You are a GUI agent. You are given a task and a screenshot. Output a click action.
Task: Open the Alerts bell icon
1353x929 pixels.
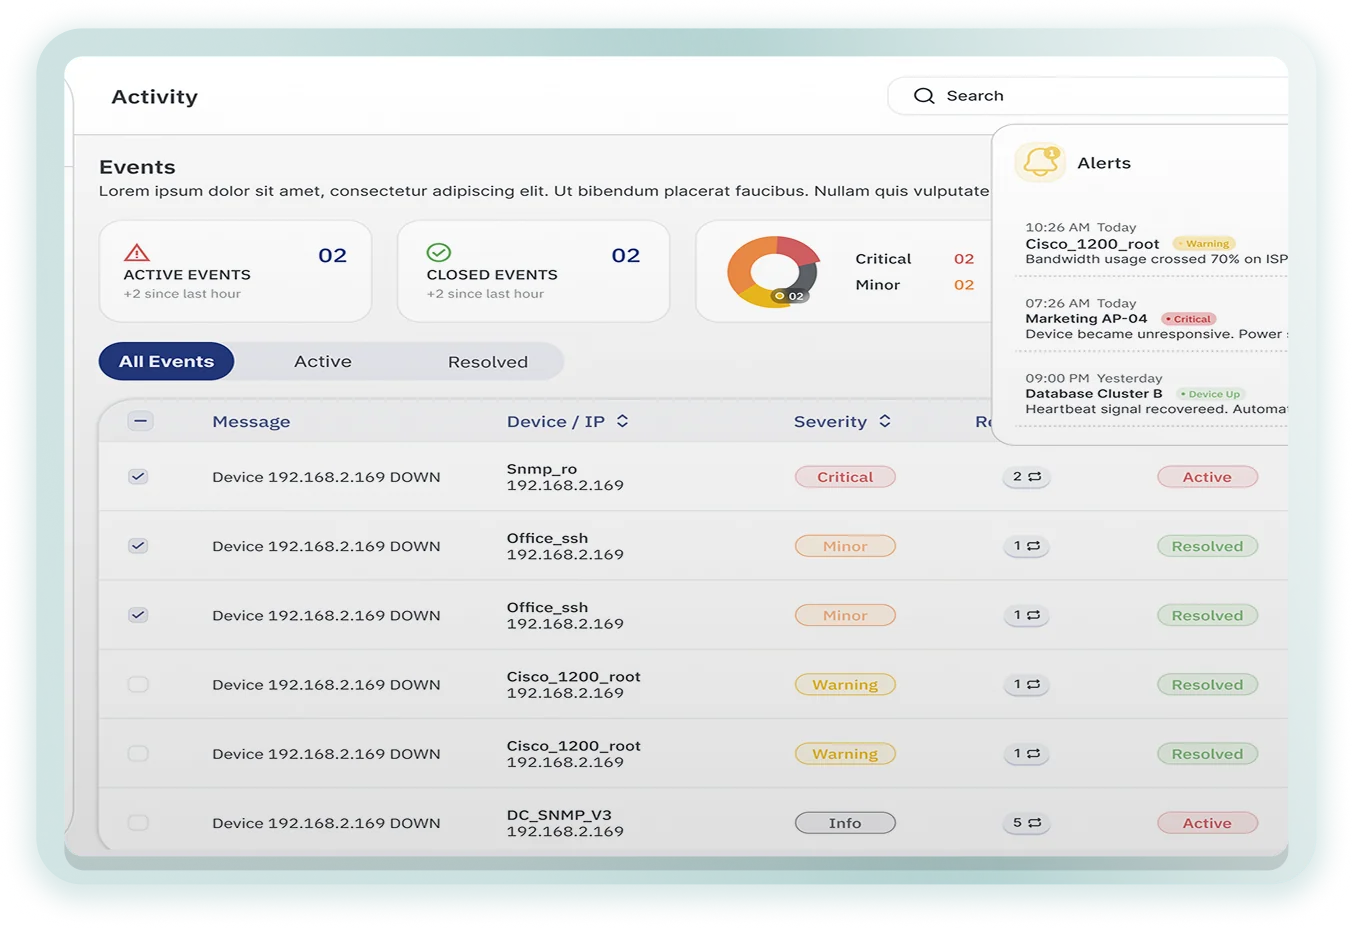point(1040,162)
